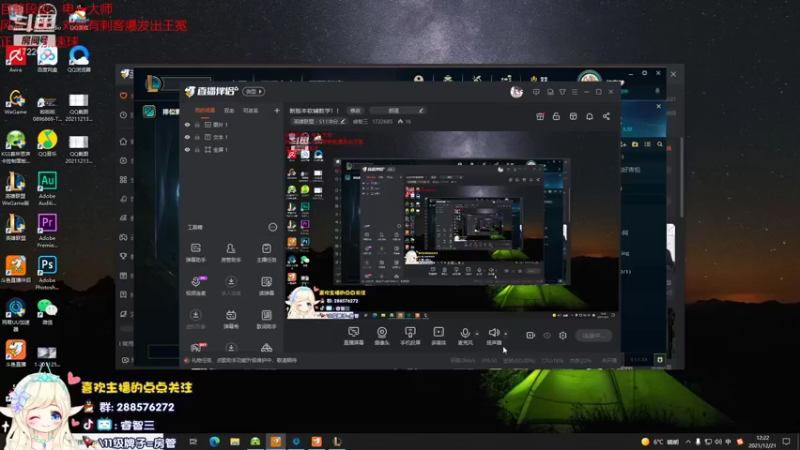The height and width of the screenshot is (450, 800).
Task: Lock the 图片 1 layer
Action: (x=197, y=124)
